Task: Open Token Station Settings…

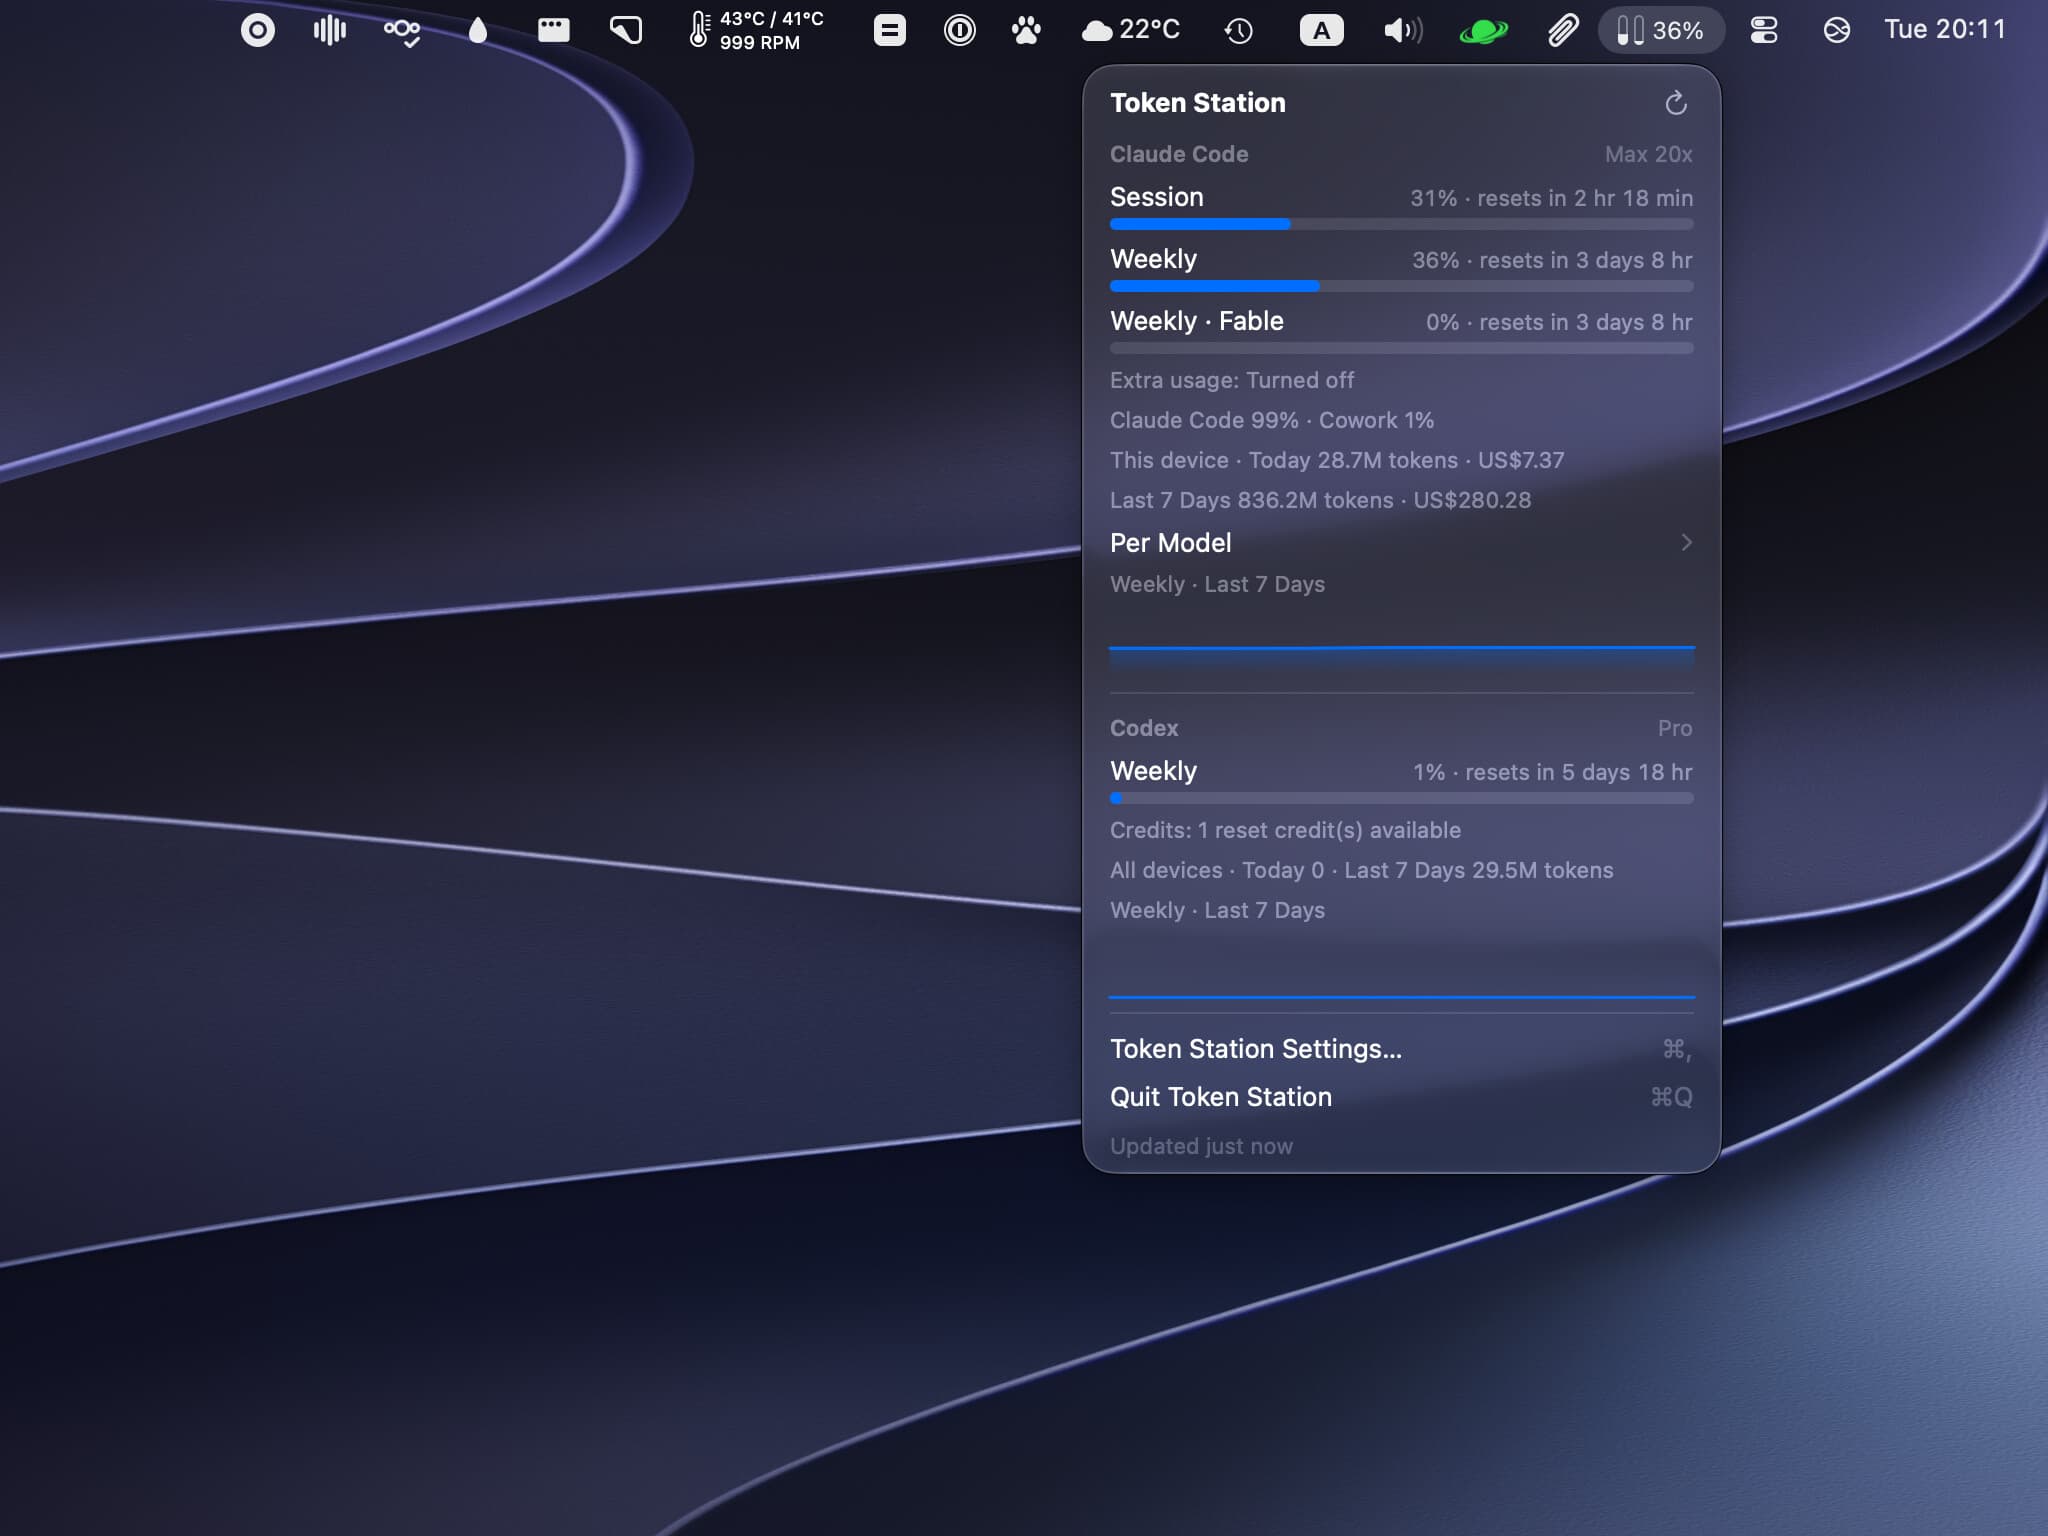Action: point(1401,1049)
